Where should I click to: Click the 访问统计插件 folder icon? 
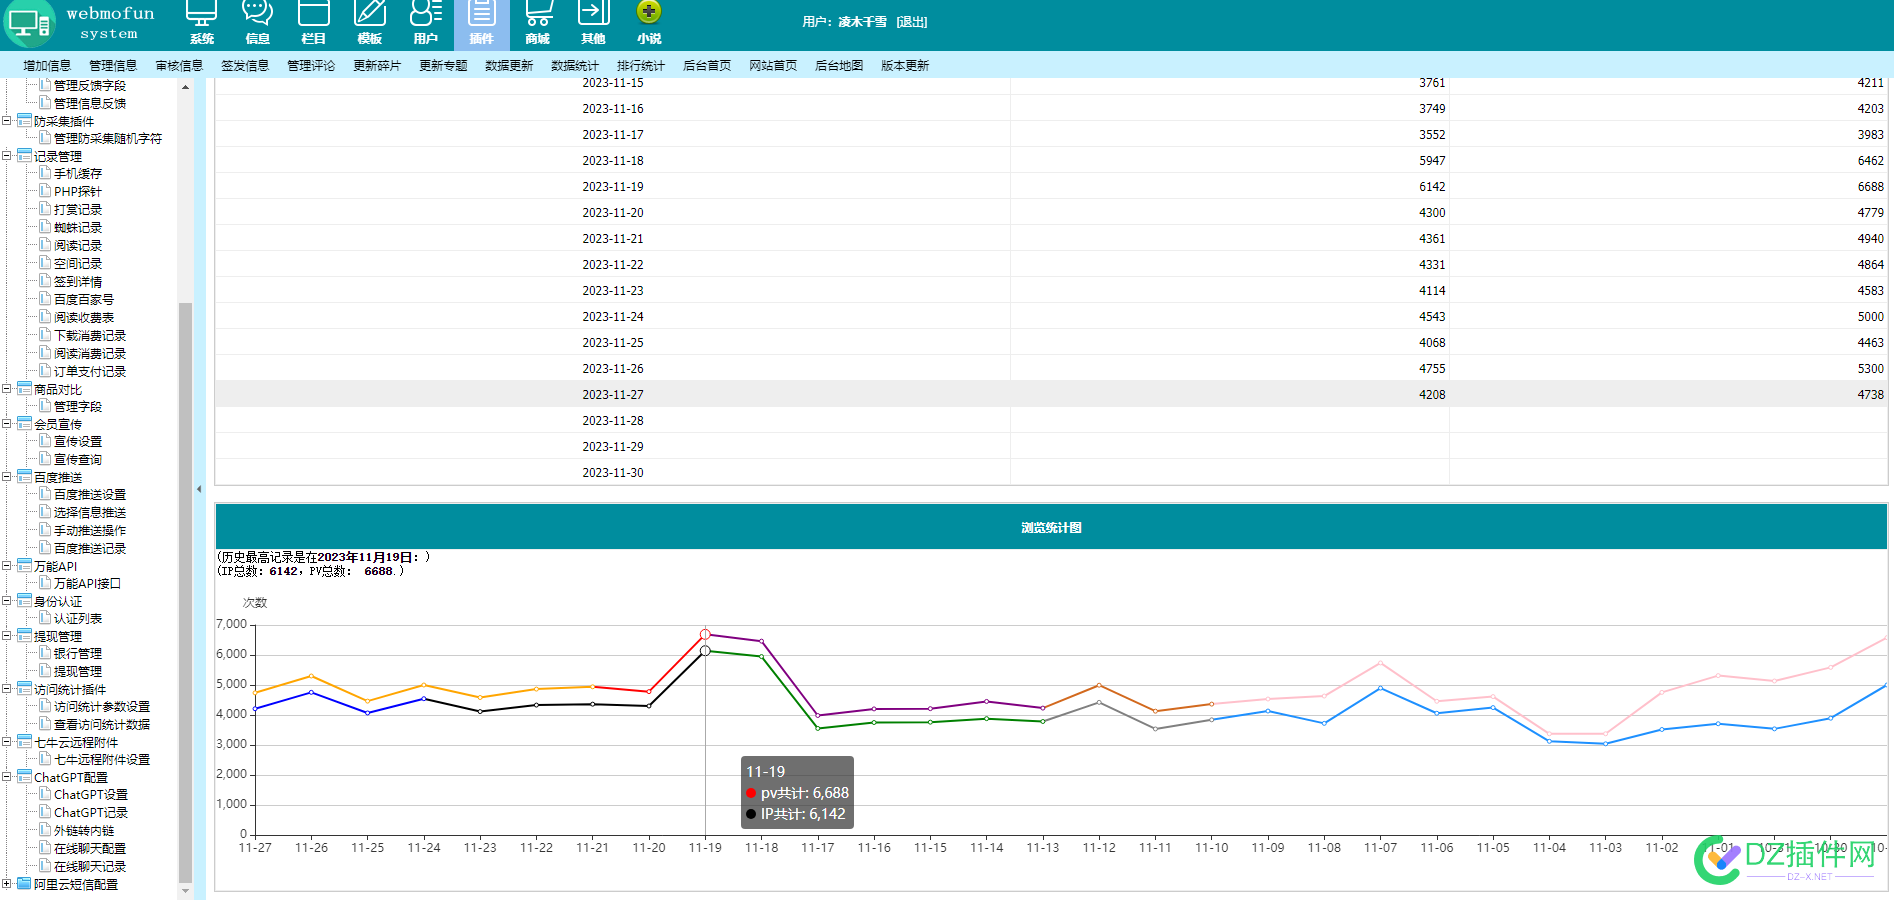(x=24, y=688)
